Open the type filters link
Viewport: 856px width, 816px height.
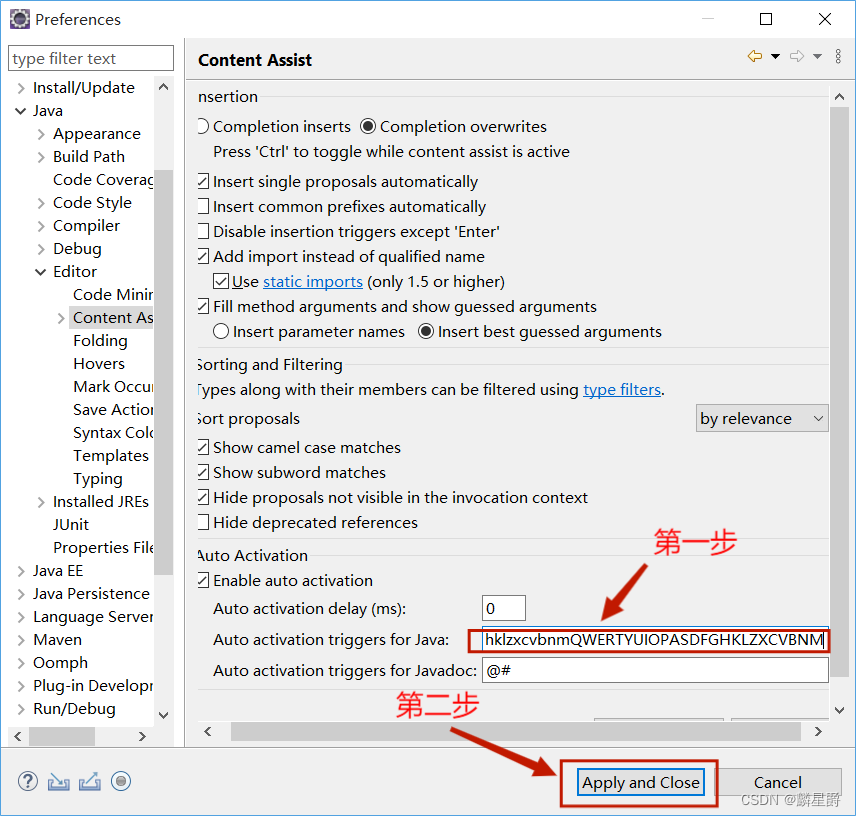(x=622, y=390)
